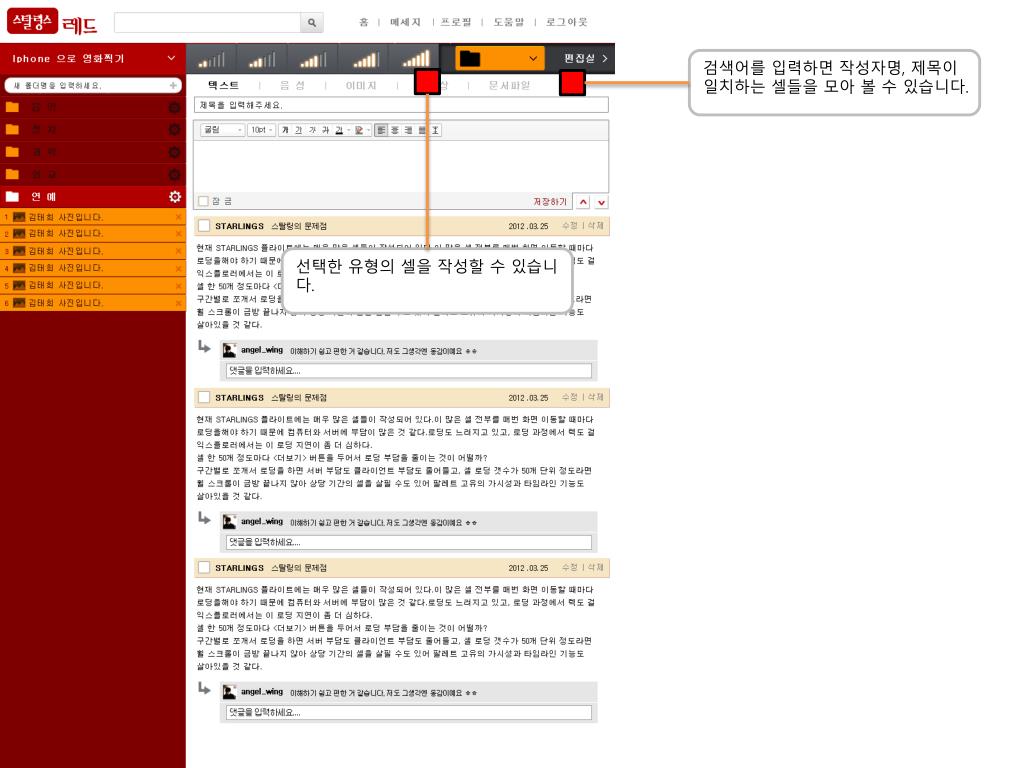Apply strikethrough formatting in the editor toolbar

click(325, 130)
